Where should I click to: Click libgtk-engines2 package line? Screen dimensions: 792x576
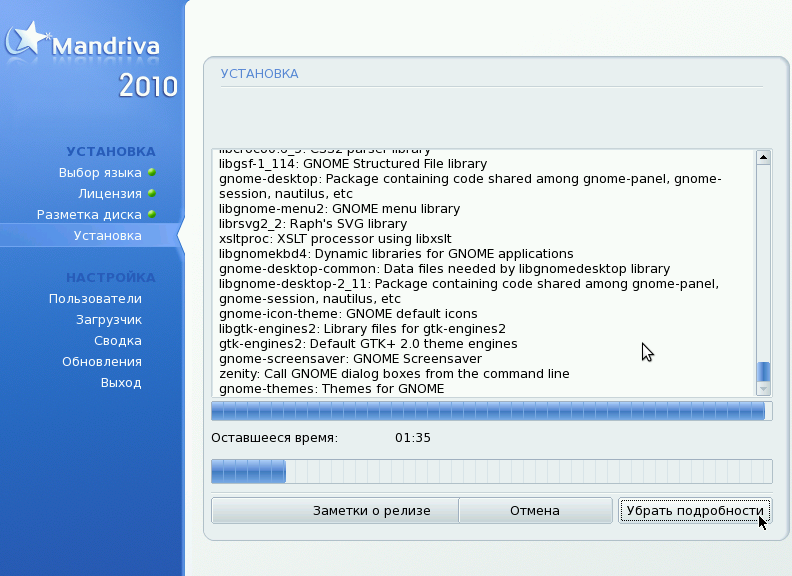(362, 328)
